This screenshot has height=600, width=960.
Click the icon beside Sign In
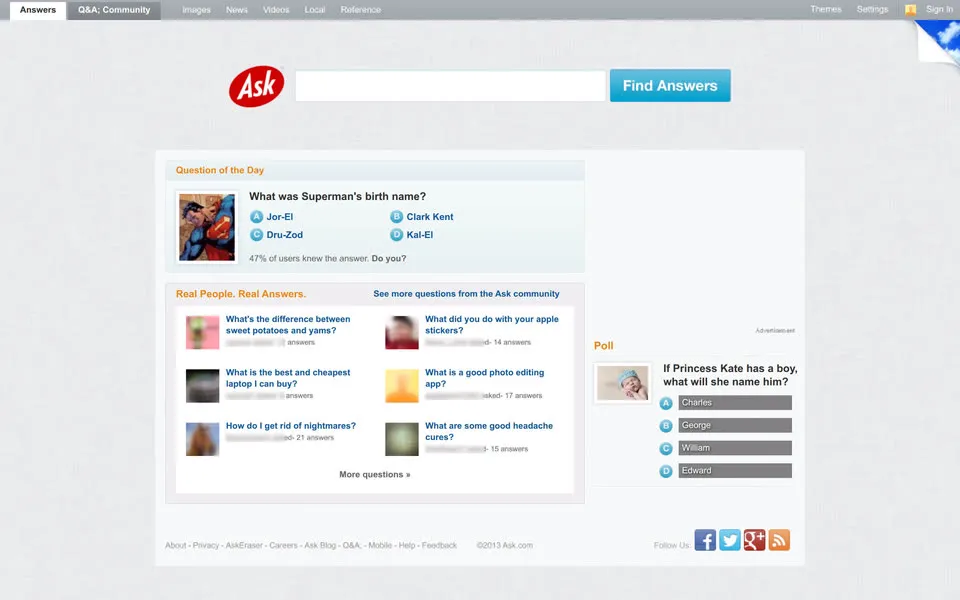point(910,10)
